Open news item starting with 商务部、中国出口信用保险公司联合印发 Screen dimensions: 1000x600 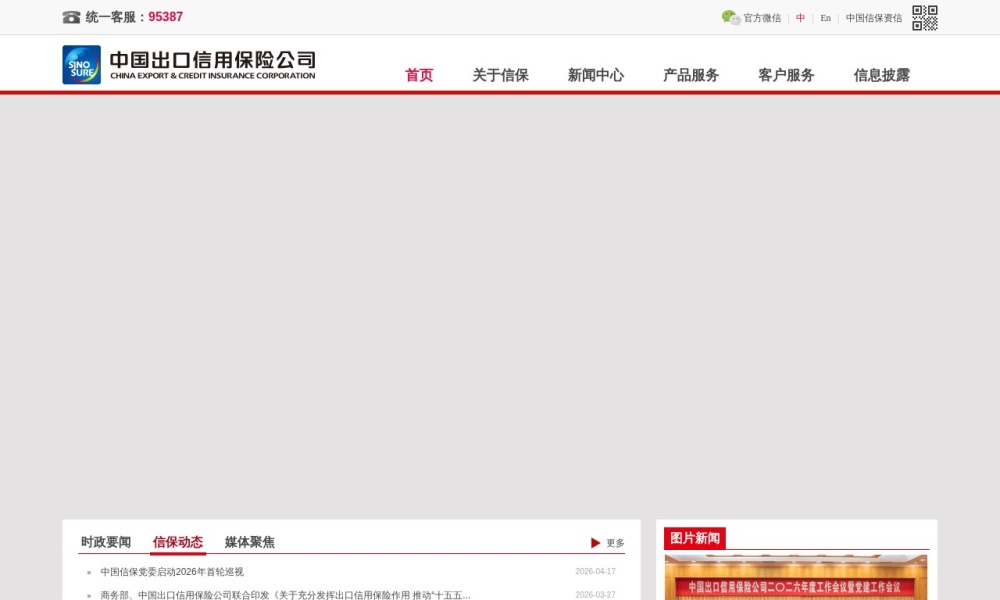[x=286, y=595]
